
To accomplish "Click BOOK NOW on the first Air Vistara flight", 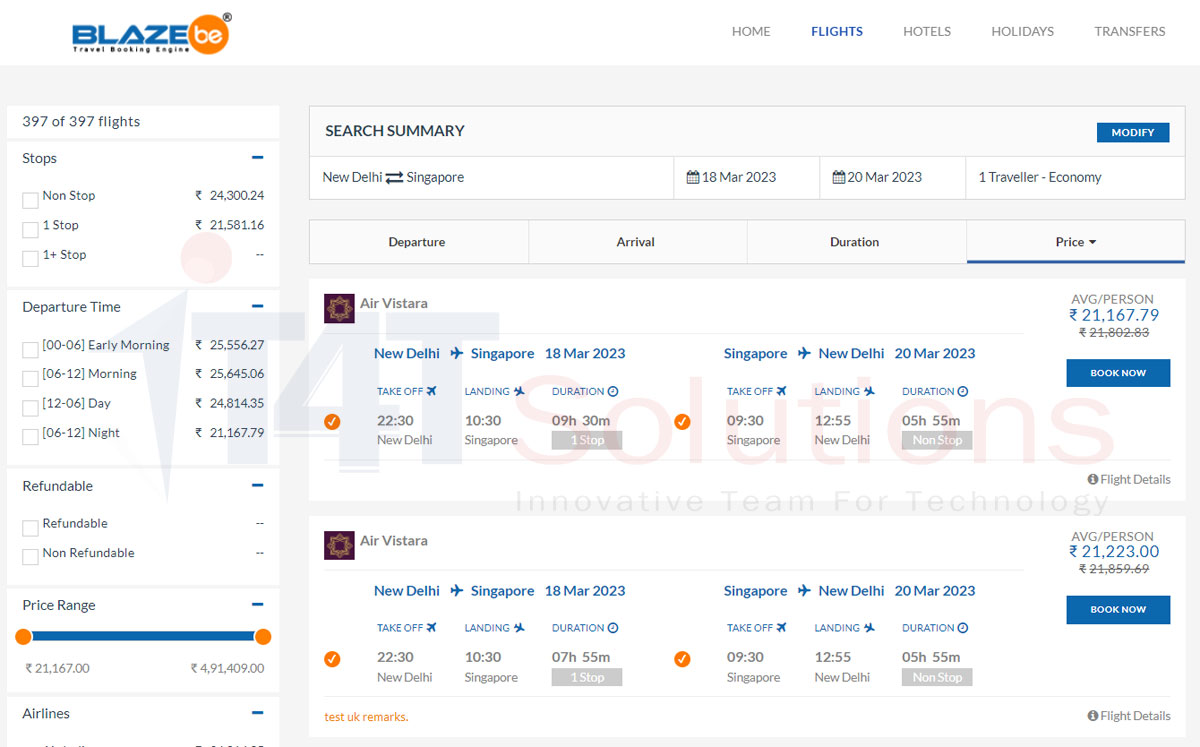I will (x=1117, y=372).
